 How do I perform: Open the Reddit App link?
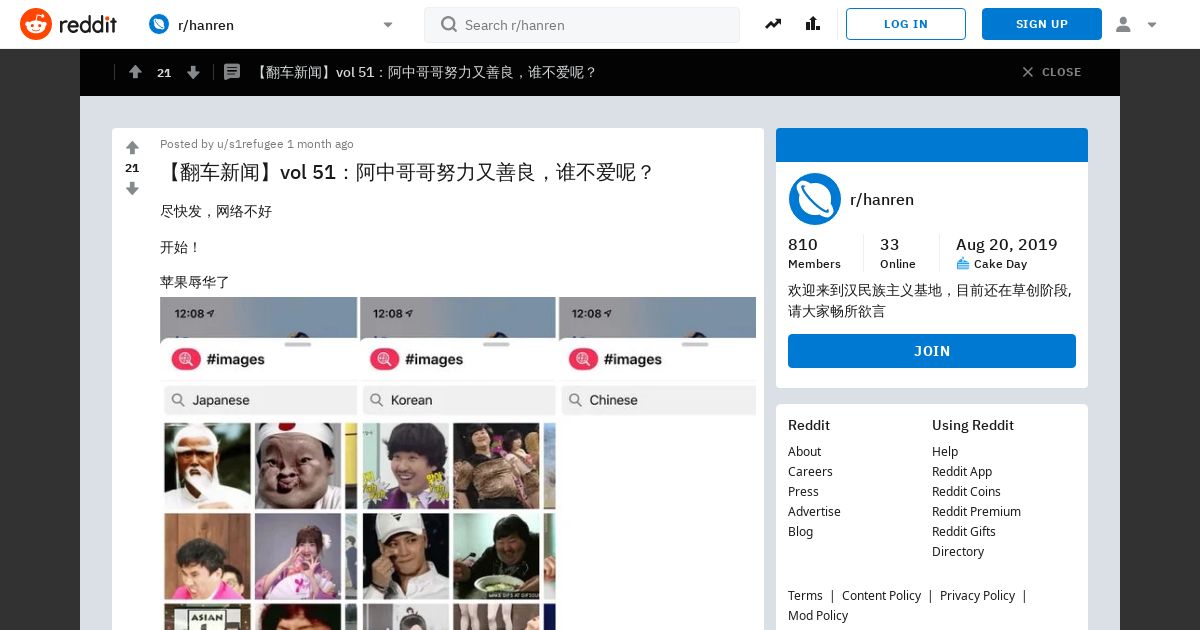962,471
